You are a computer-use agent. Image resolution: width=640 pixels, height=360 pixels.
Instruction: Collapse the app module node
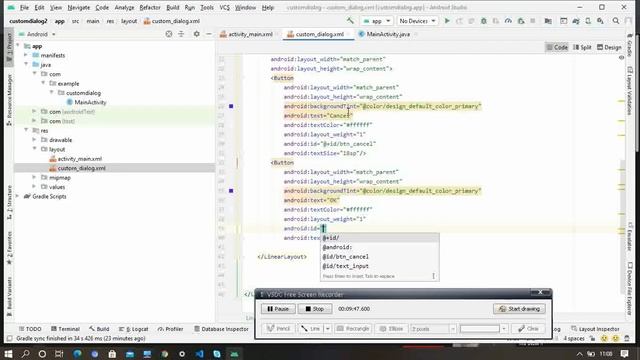point(18,46)
